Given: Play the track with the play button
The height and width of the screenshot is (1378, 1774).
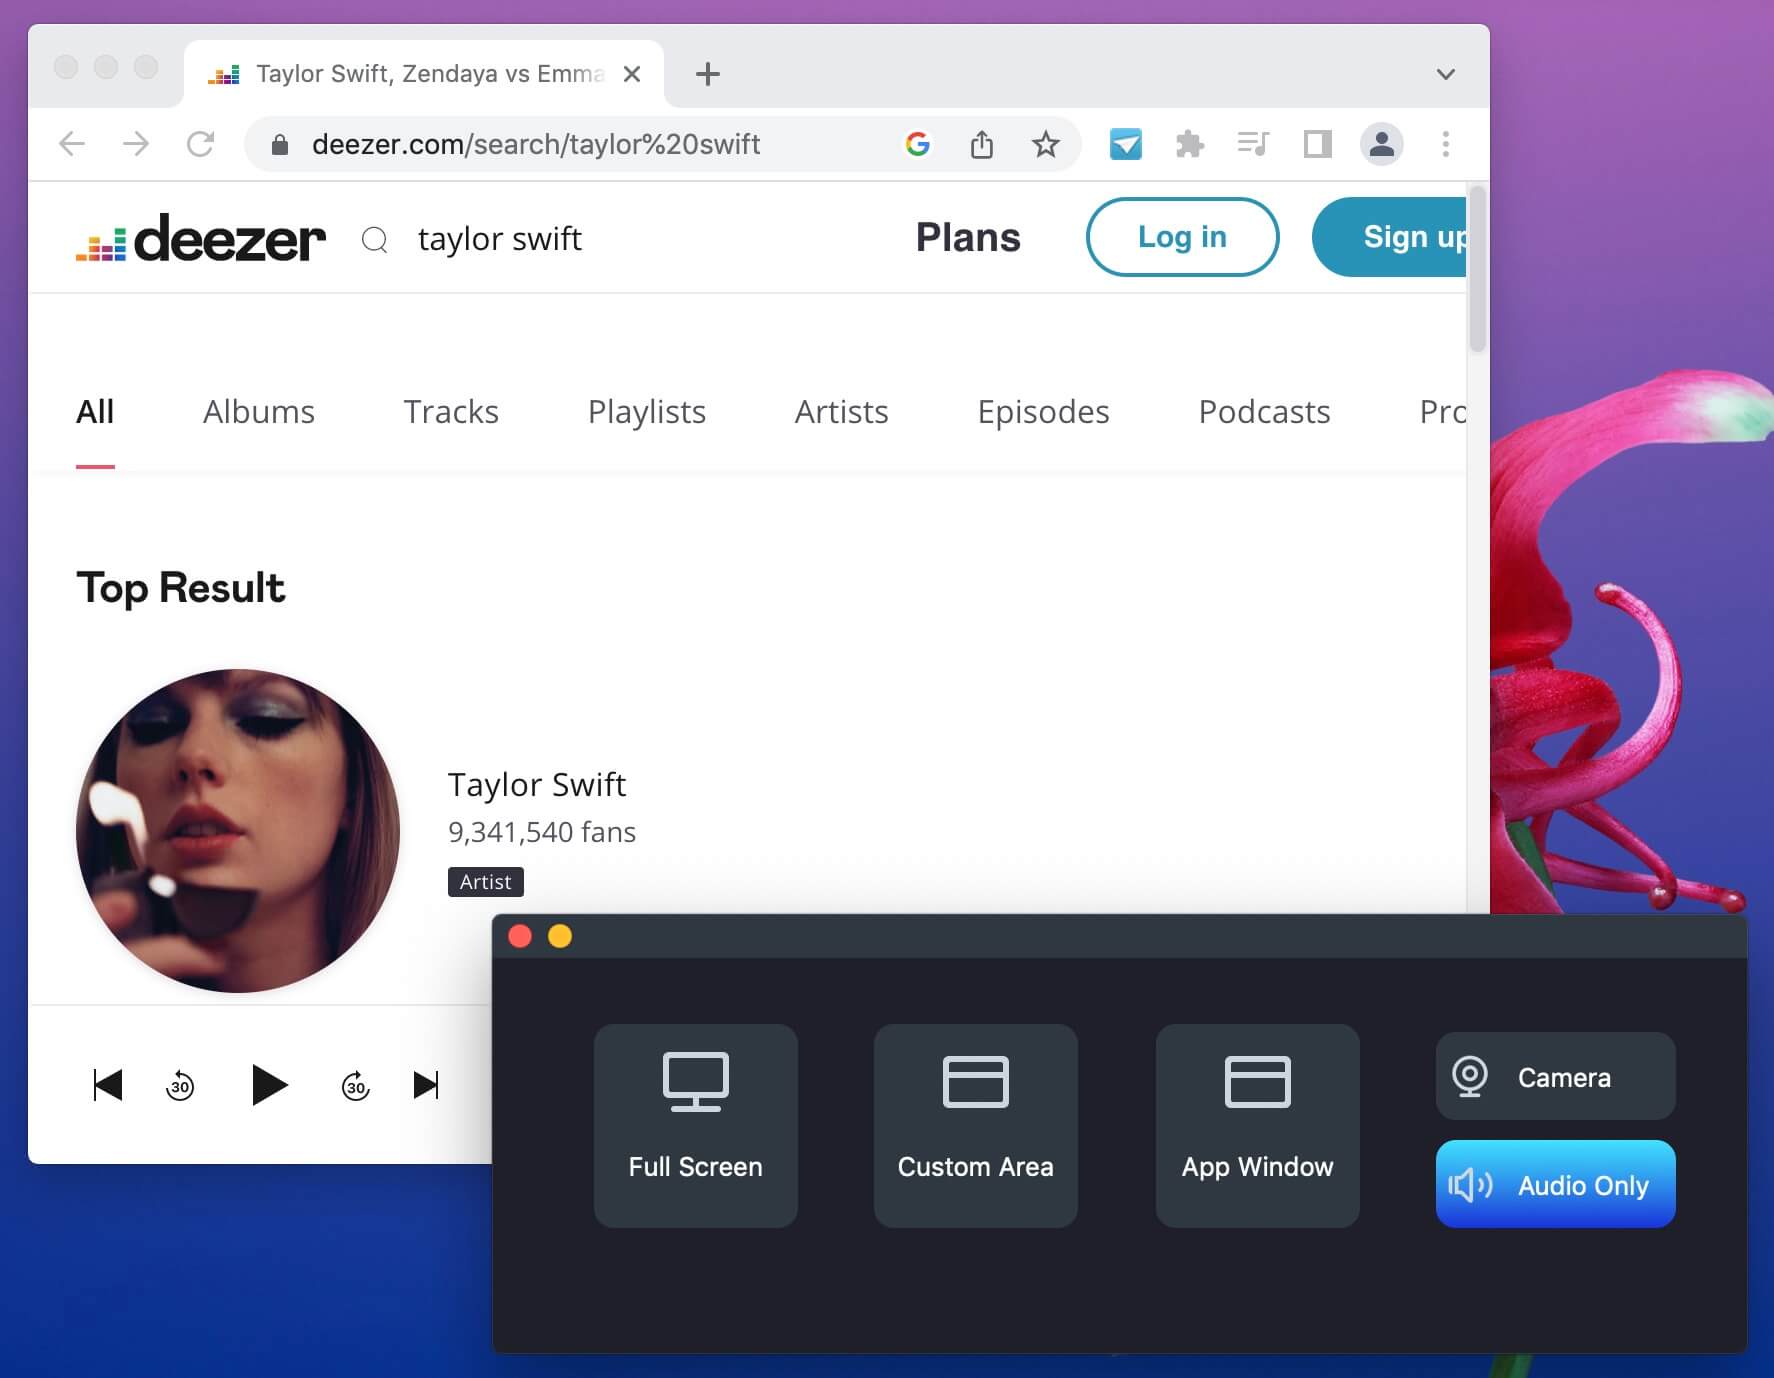Looking at the screenshot, I should tap(269, 1085).
